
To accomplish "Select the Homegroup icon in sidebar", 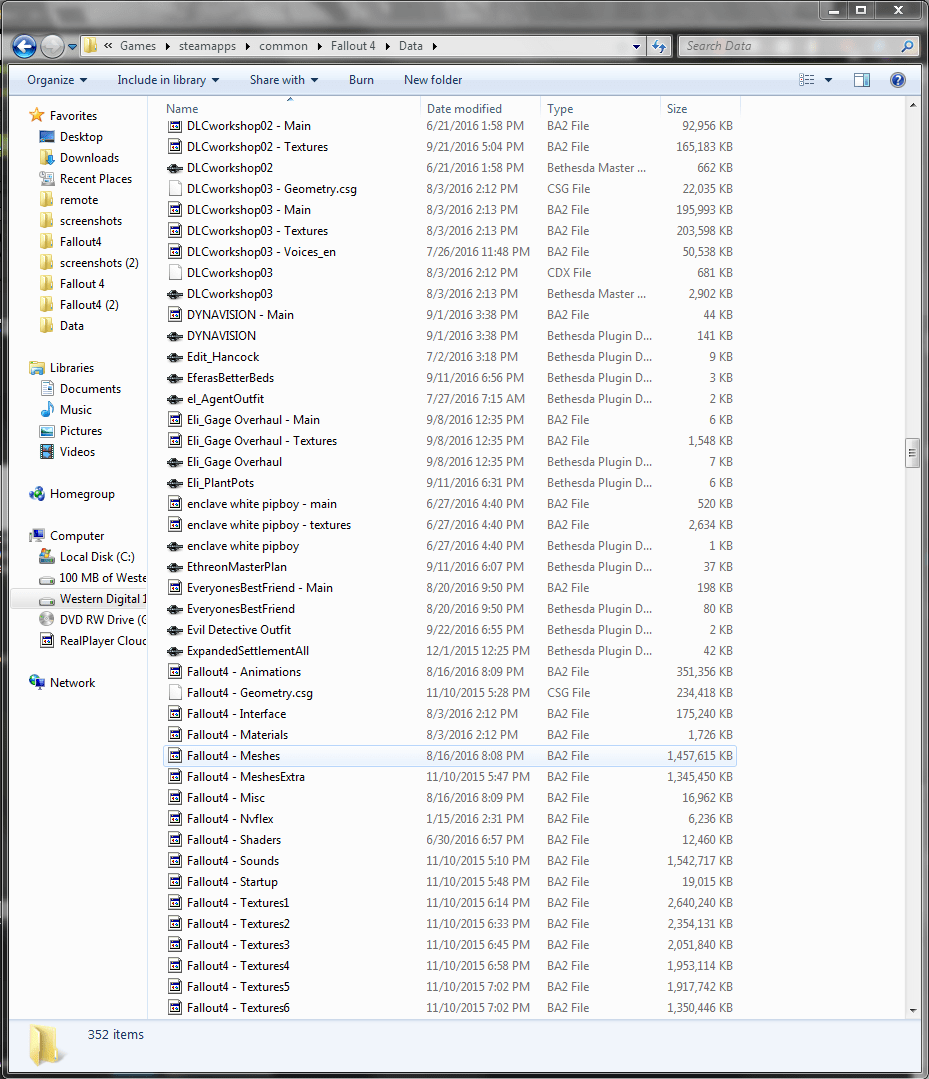I will pyautogui.click(x=38, y=494).
